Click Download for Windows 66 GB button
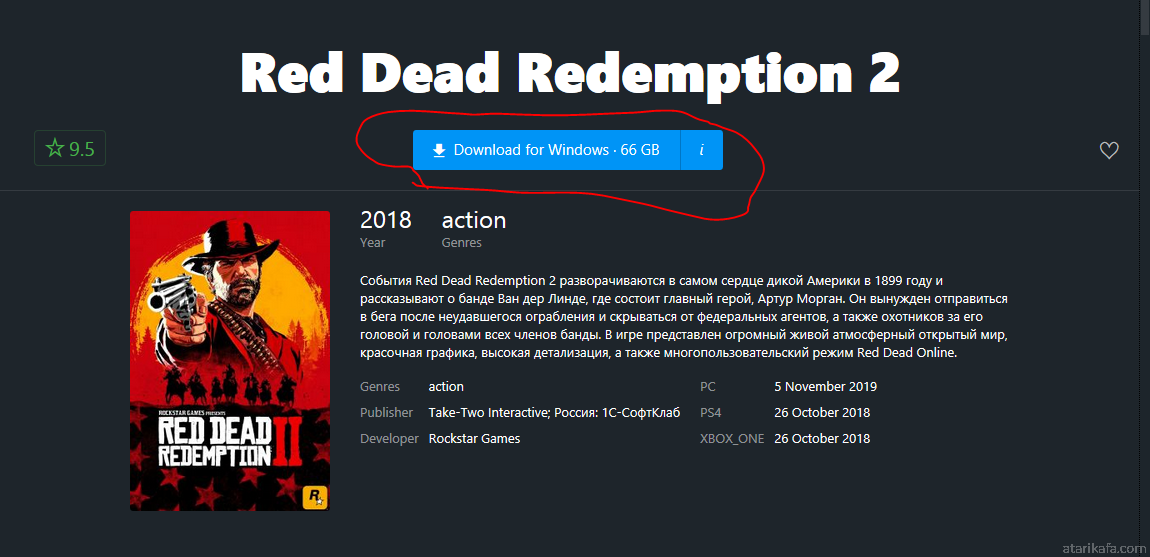Screen dimensions: 1150x557 click(x=546, y=150)
